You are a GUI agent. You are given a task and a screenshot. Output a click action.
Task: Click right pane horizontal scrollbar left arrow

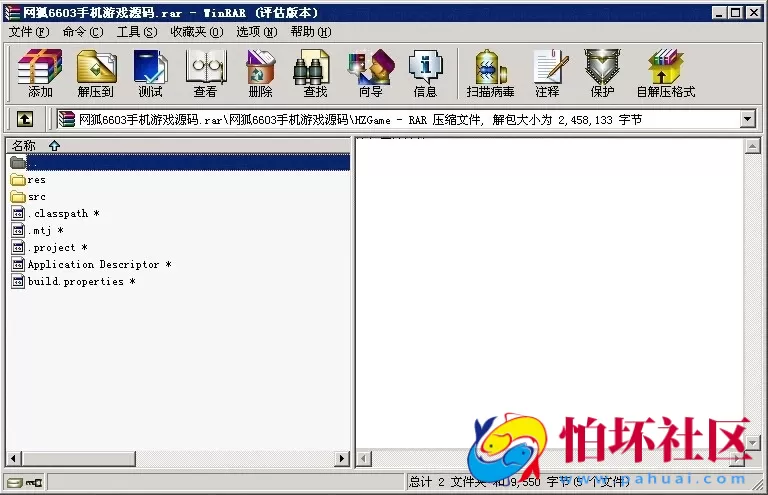tap(363, 459)
